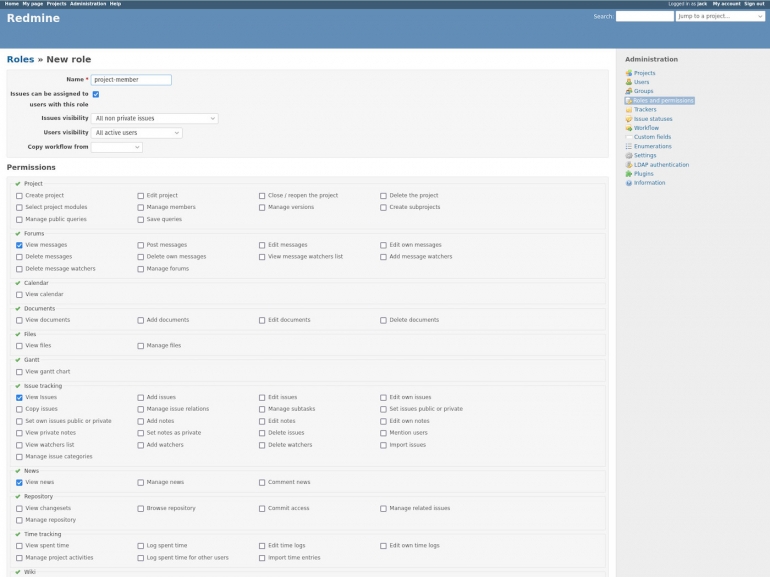This screenshot has width=770, height=577.
Task: Open My account link
Action: tap(726, 3)
